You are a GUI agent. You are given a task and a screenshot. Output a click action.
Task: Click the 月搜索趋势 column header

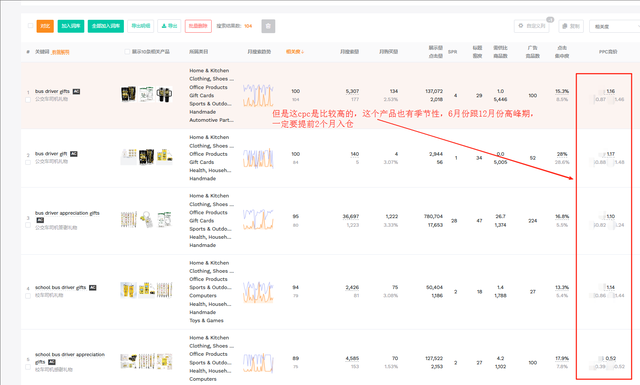[x=259, y=52]
